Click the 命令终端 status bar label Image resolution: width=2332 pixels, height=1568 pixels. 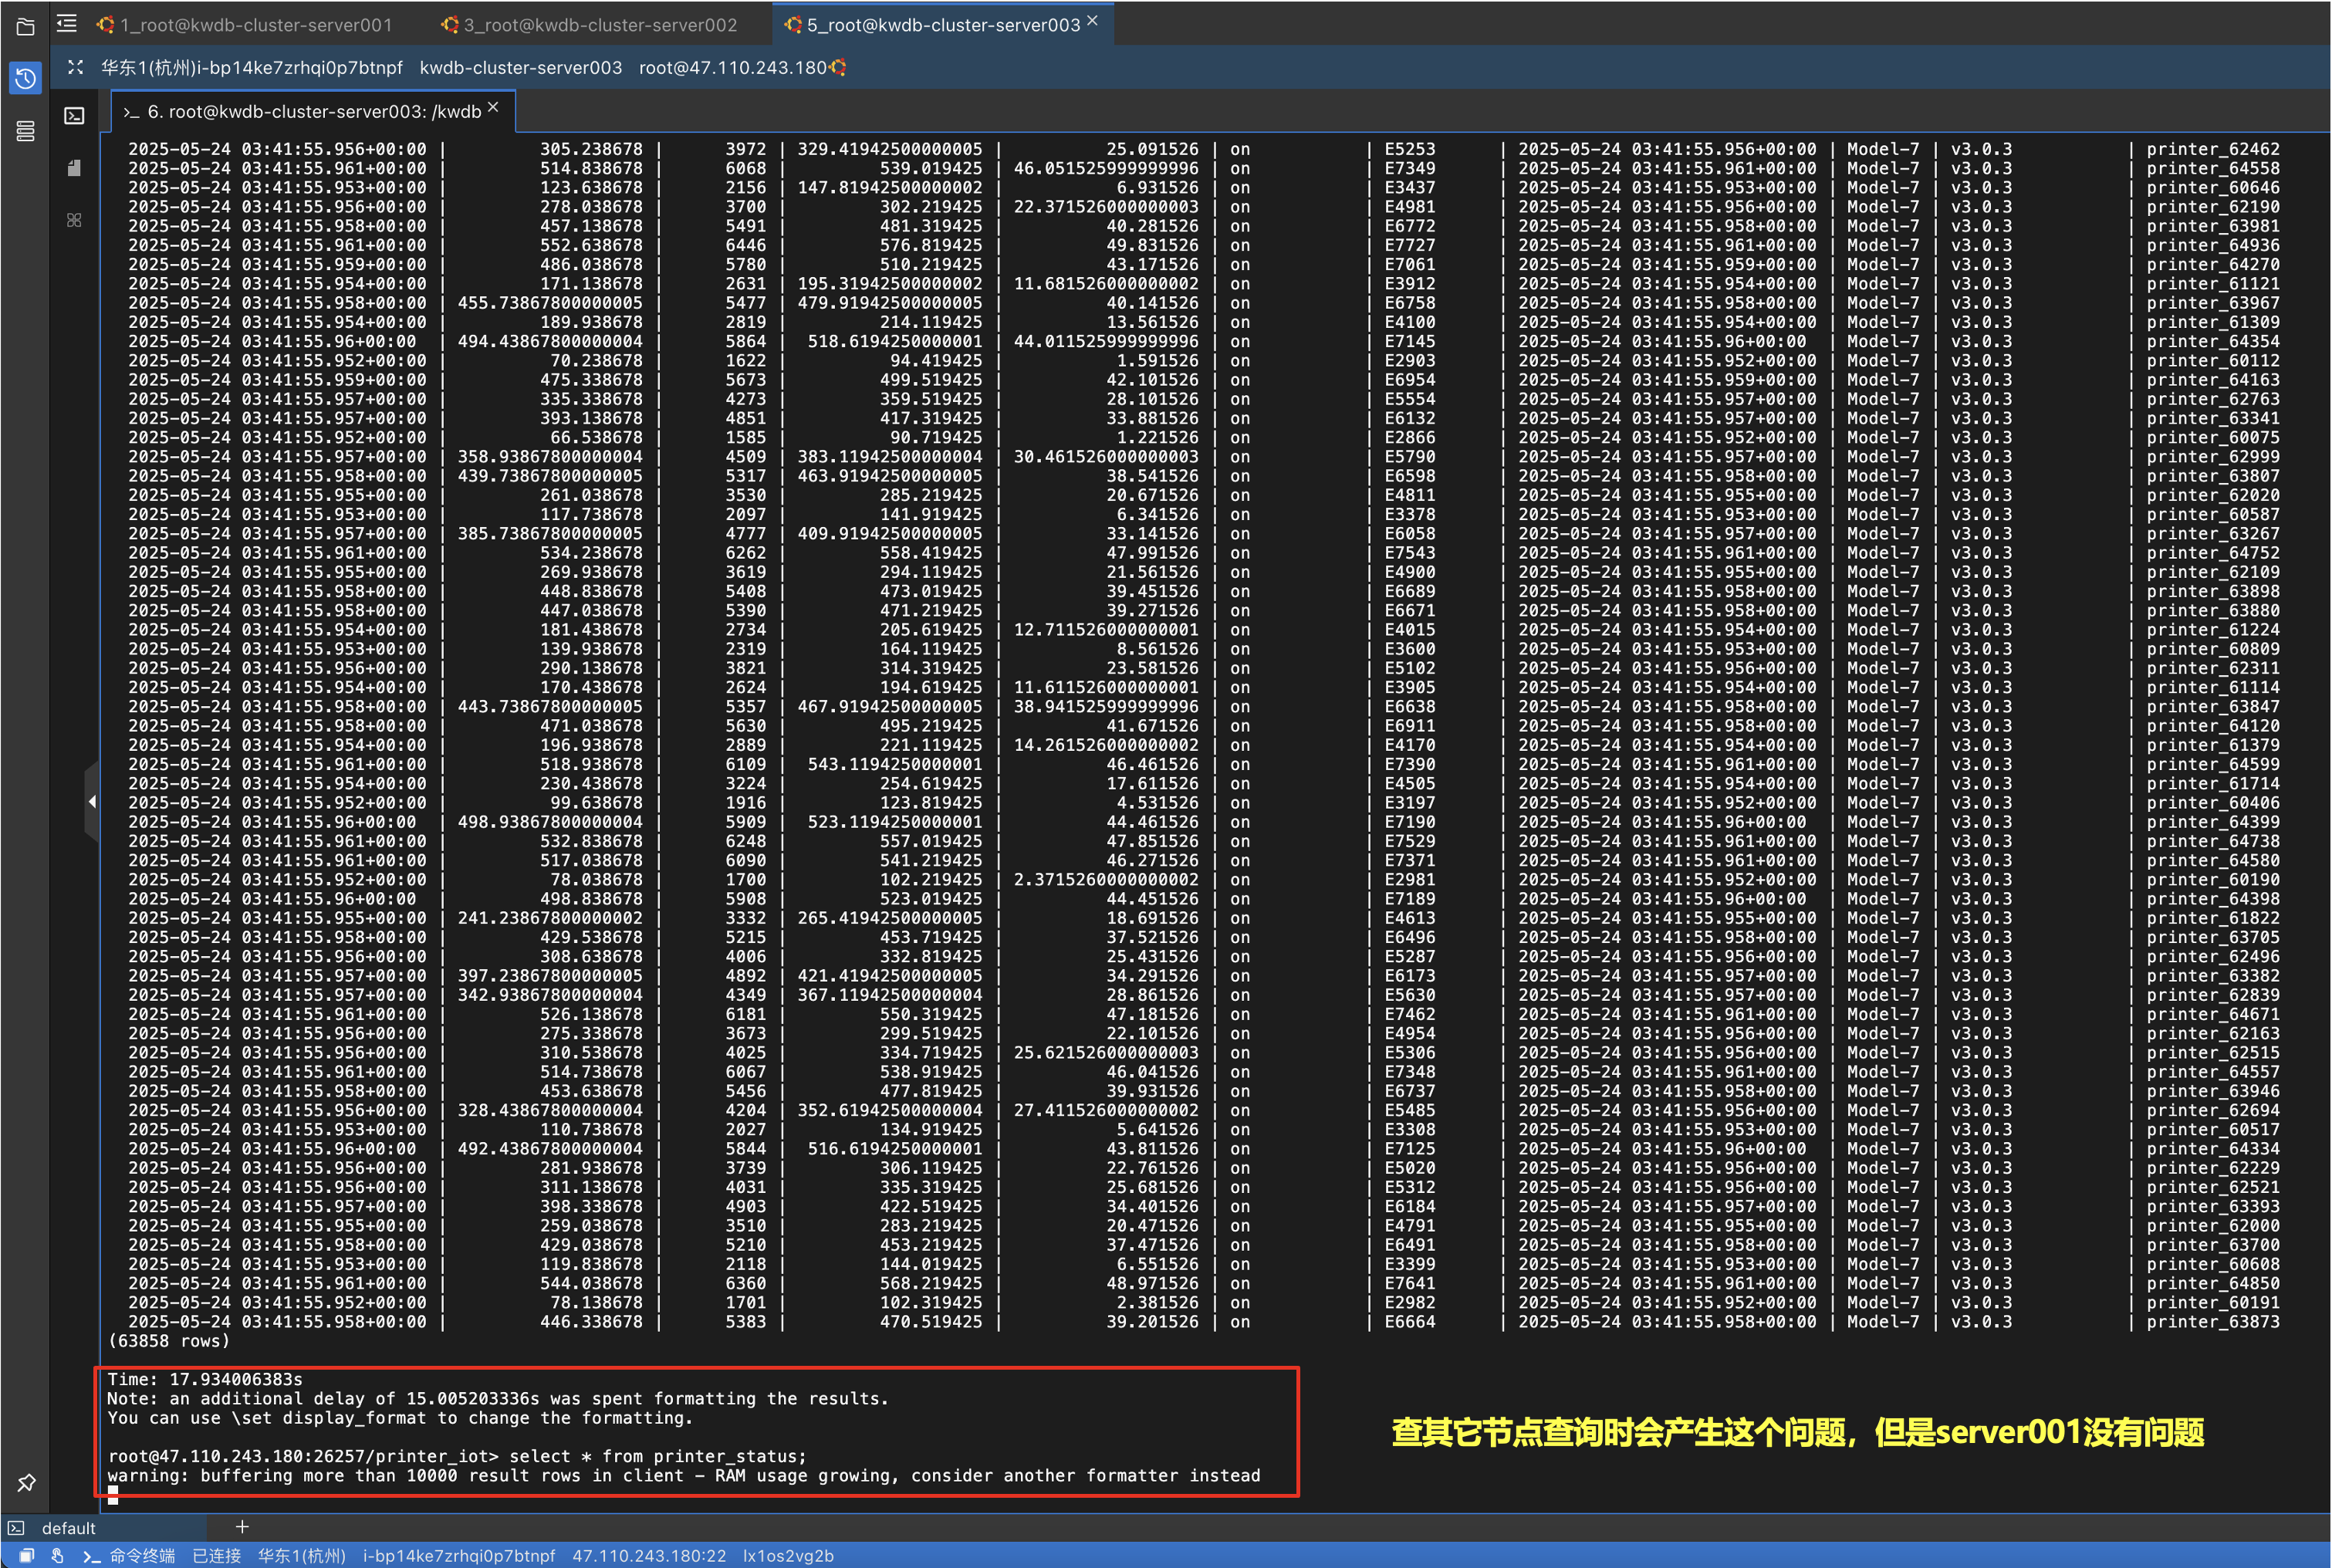pyautogui.click(x=141, y=1556)
